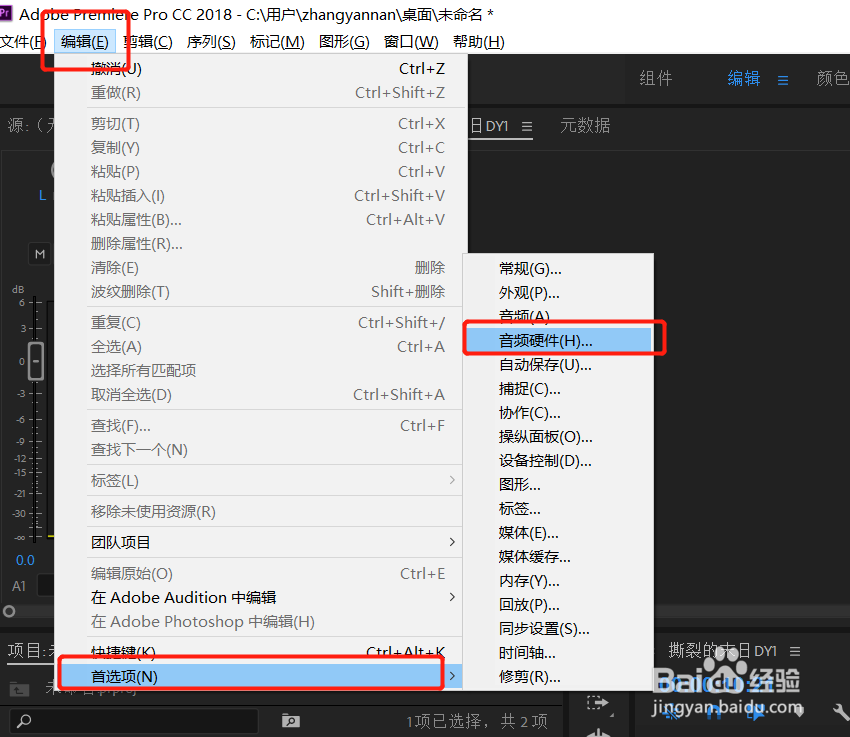Open the 序列(S) menu

coord(211,42)
